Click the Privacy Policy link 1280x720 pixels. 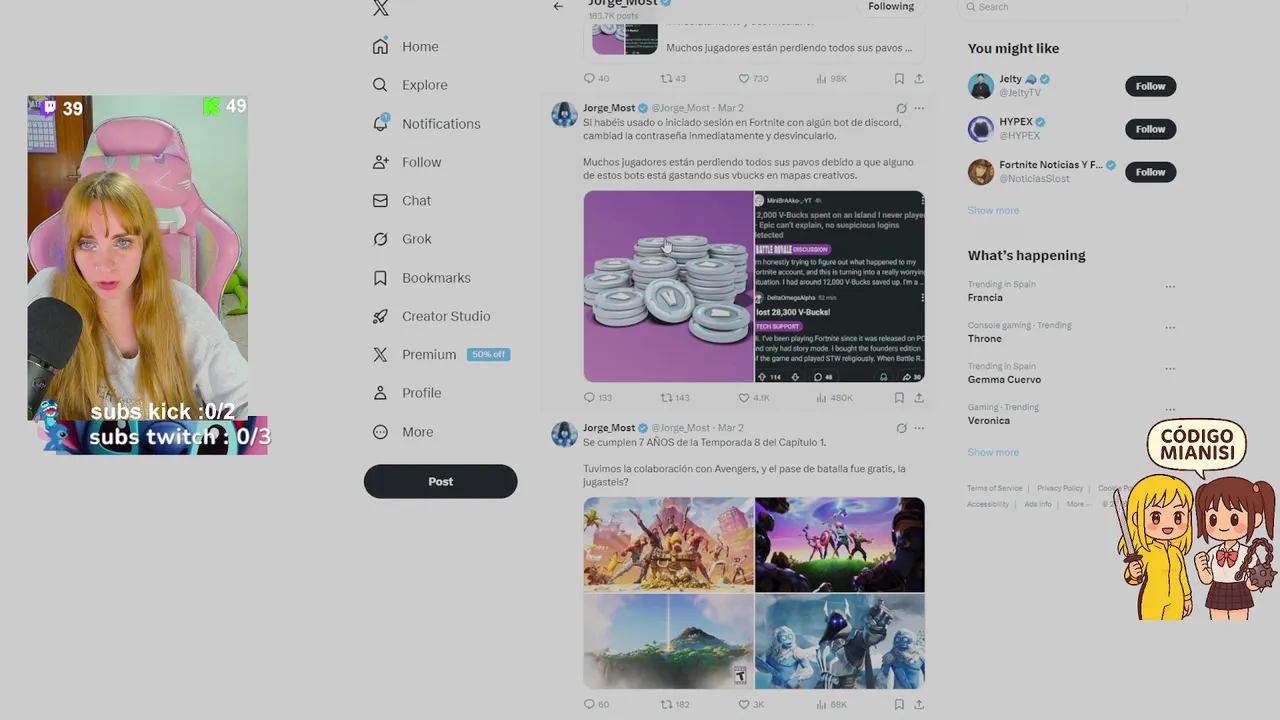1060,489
